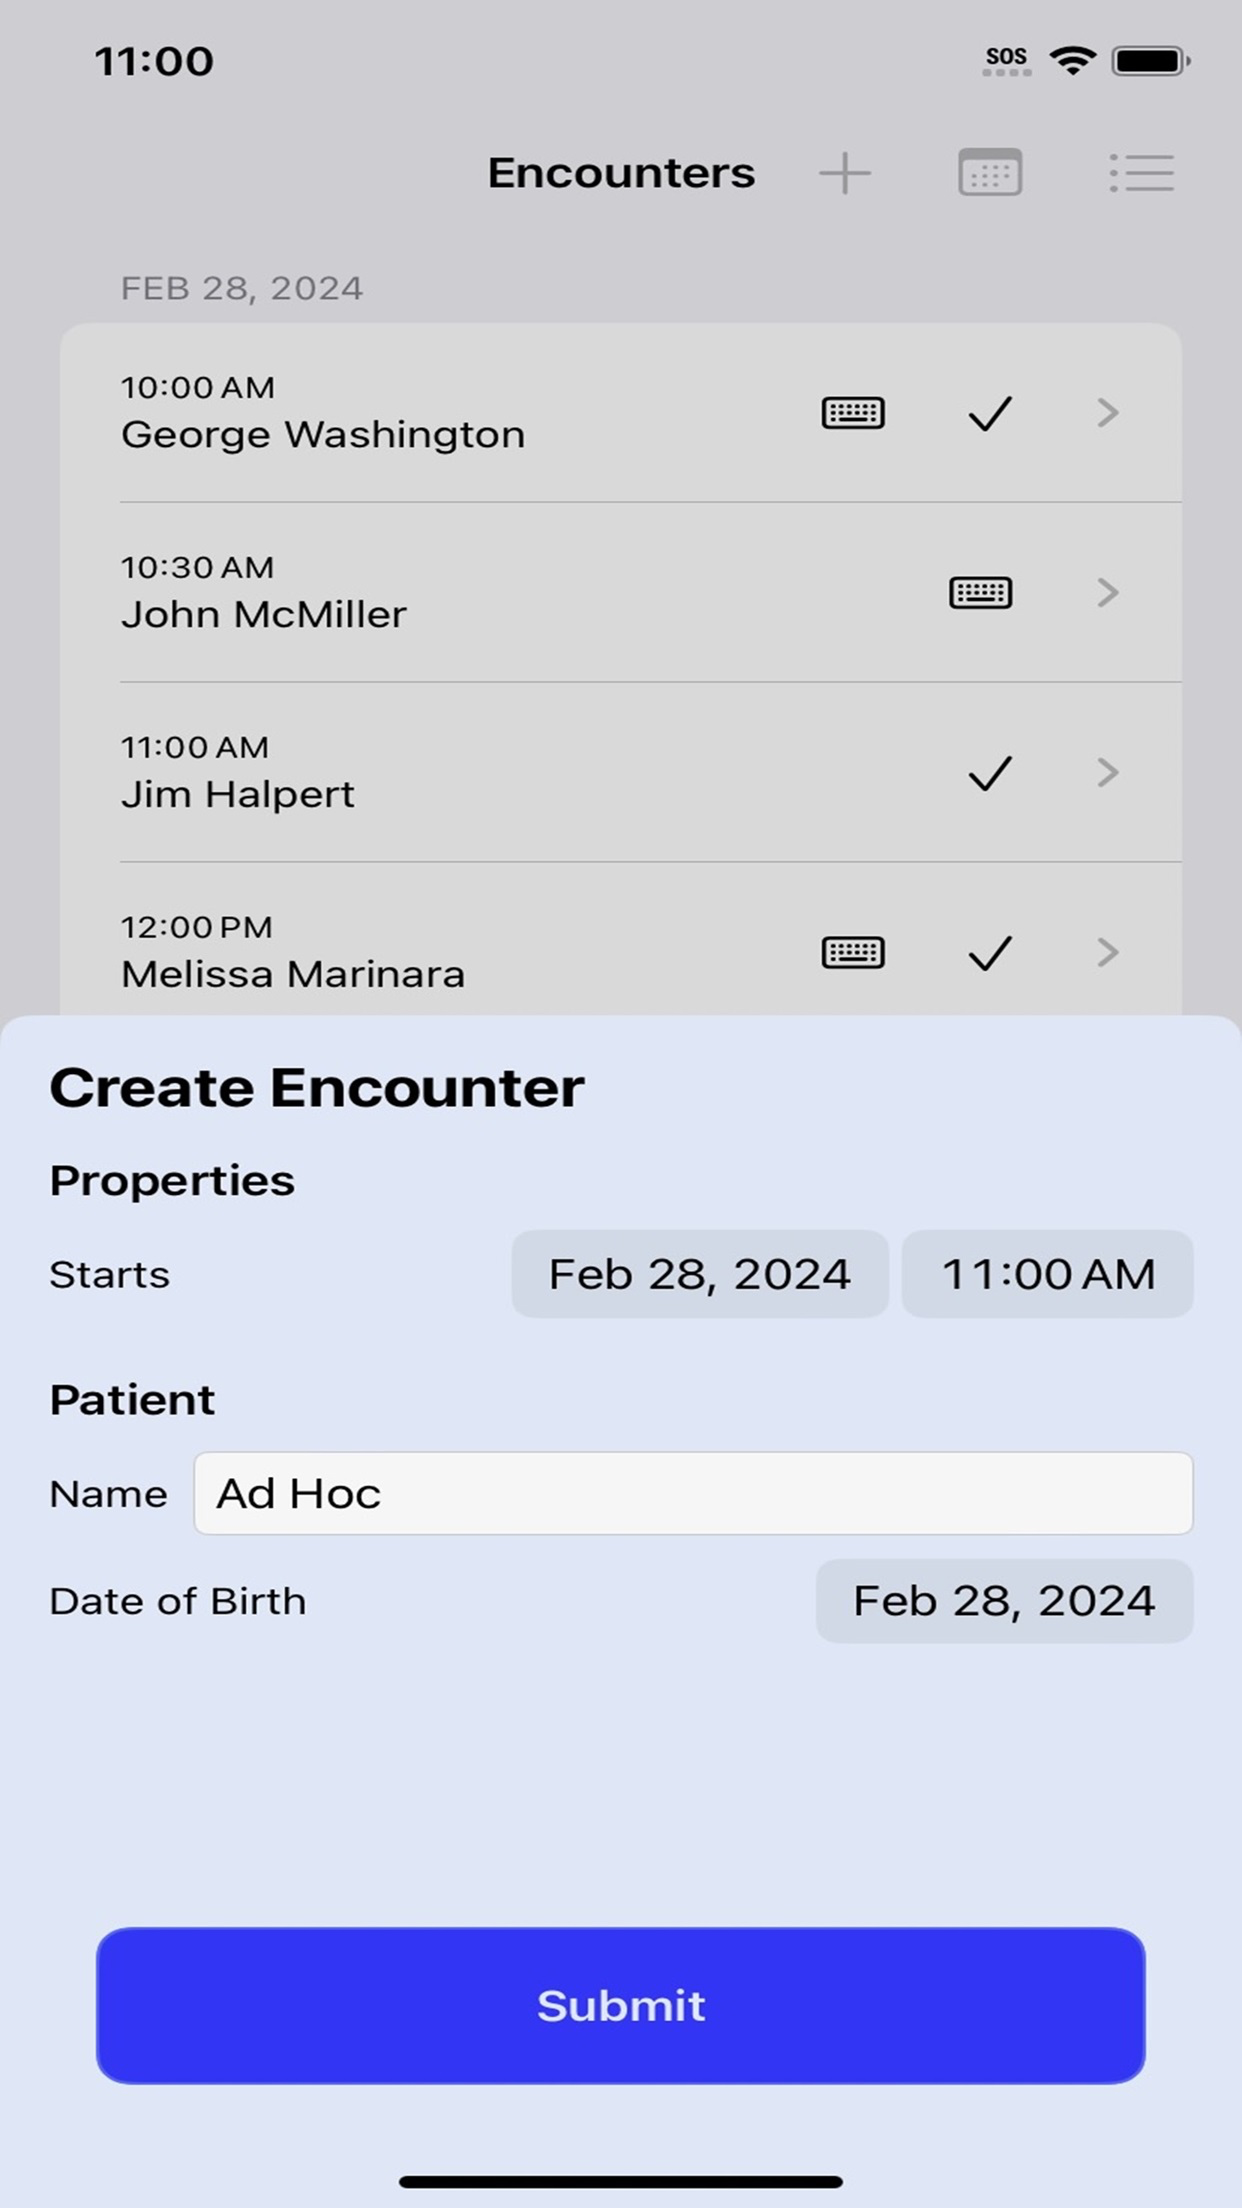Toggle checkmark on Jim Halpert encounter
The image size is (1242, 2208).
(990, 773)
